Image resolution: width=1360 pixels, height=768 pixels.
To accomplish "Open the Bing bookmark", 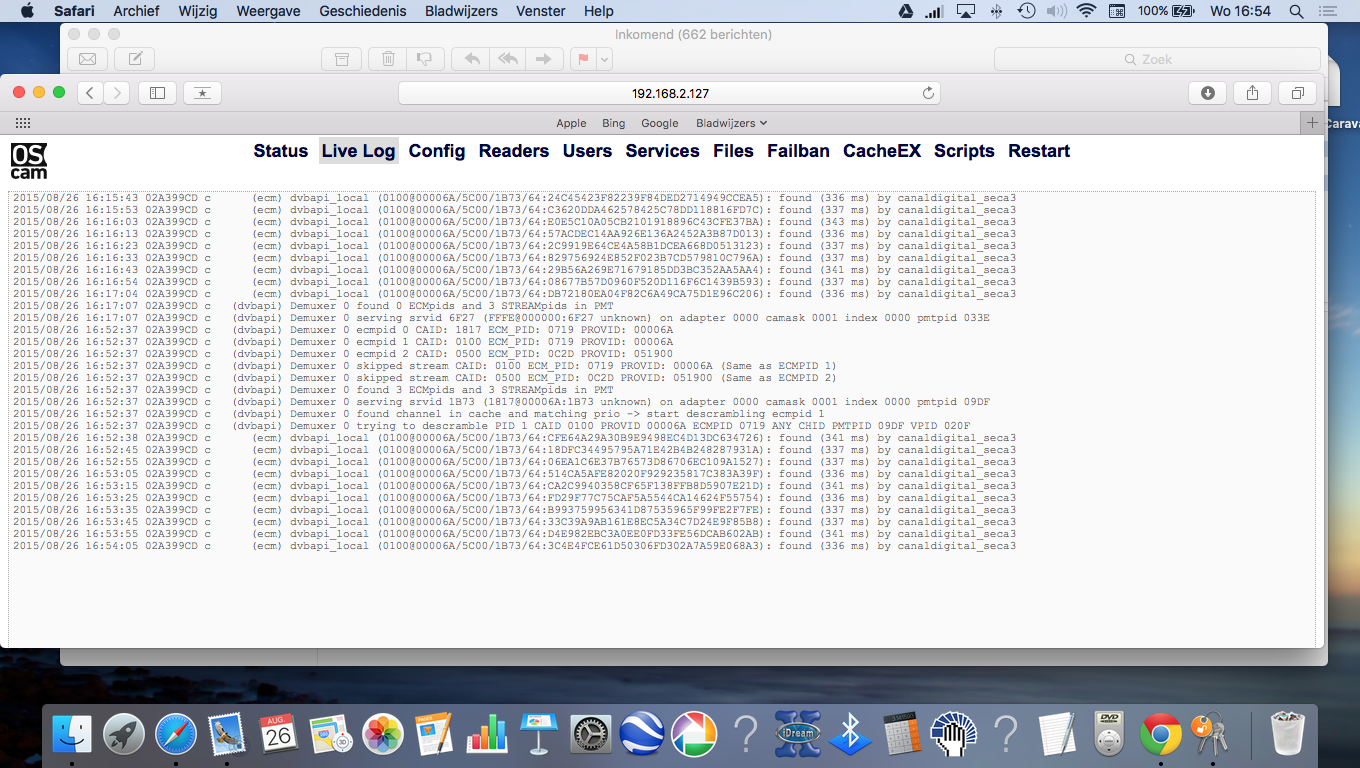I will coord(613,123).
